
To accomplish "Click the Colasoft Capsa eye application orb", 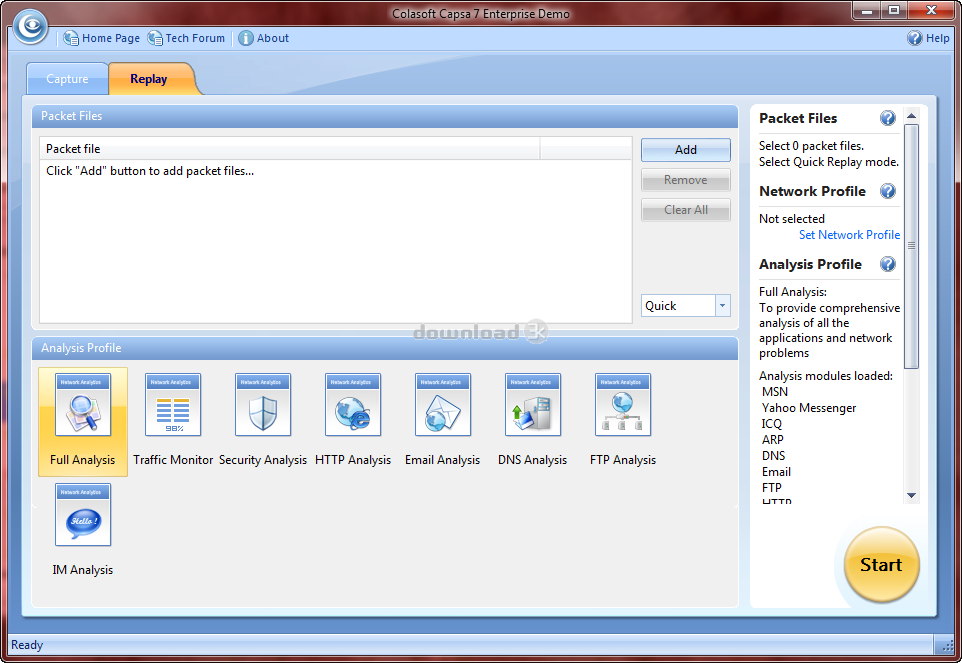I will pyautogui.click(x=30, y=26).
